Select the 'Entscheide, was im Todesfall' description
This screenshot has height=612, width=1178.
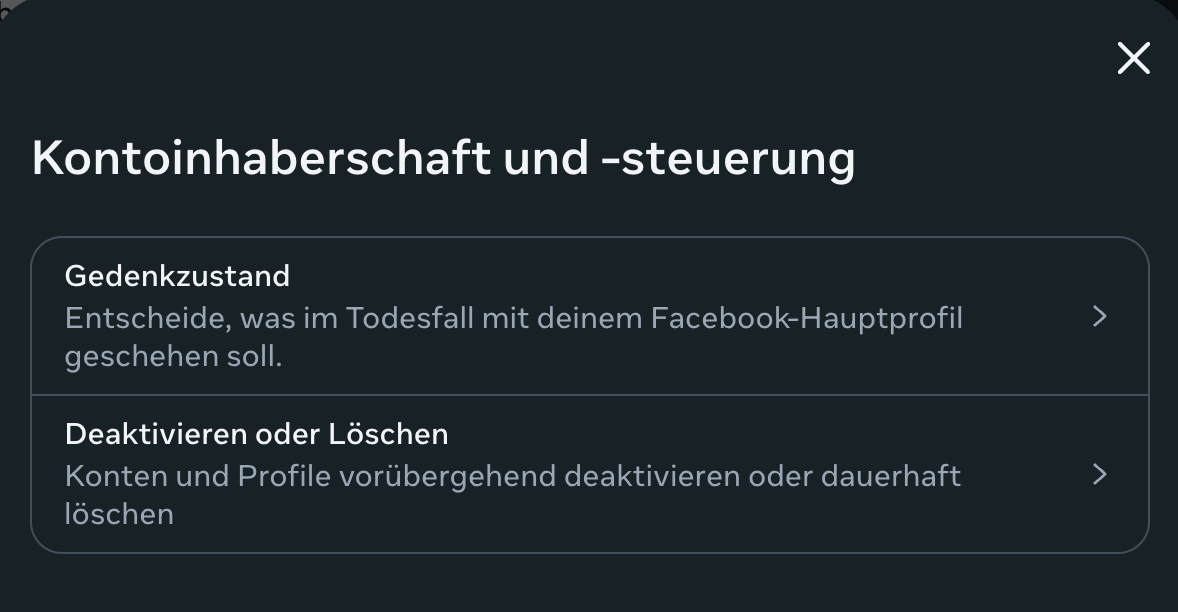pyautogui.click(x=513, y=318)
